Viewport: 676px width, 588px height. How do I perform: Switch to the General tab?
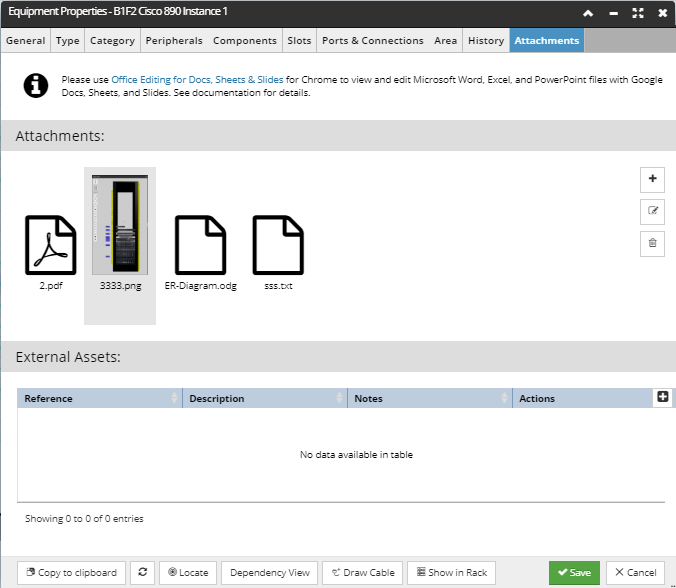[x=25, y=41]
